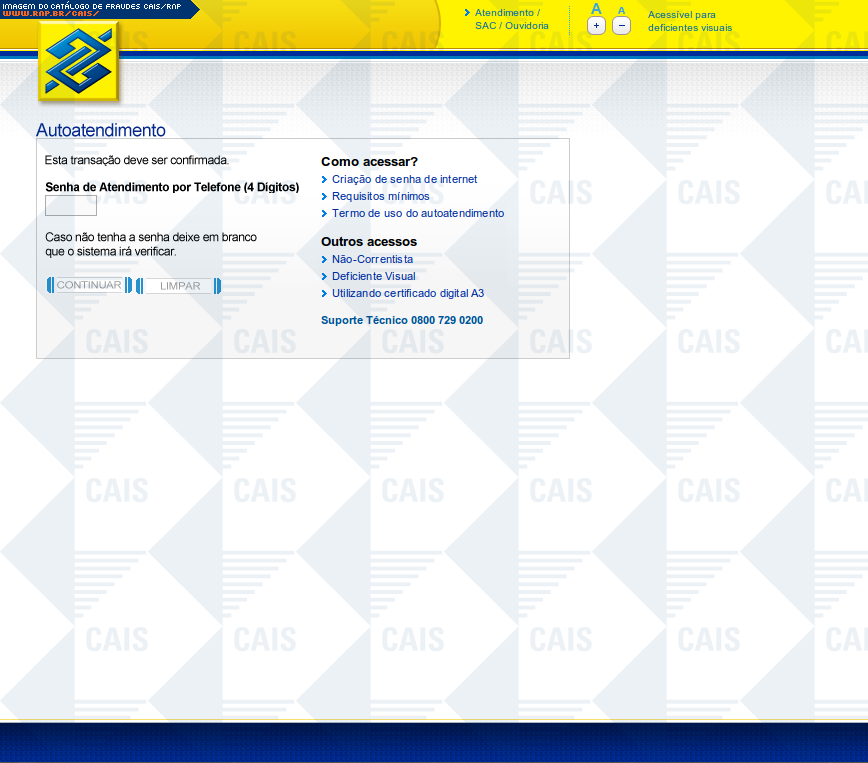868x763 pixels.
Task: Open Atendimento / SAC / Ouvidoria link
Action: coord(511,19)
